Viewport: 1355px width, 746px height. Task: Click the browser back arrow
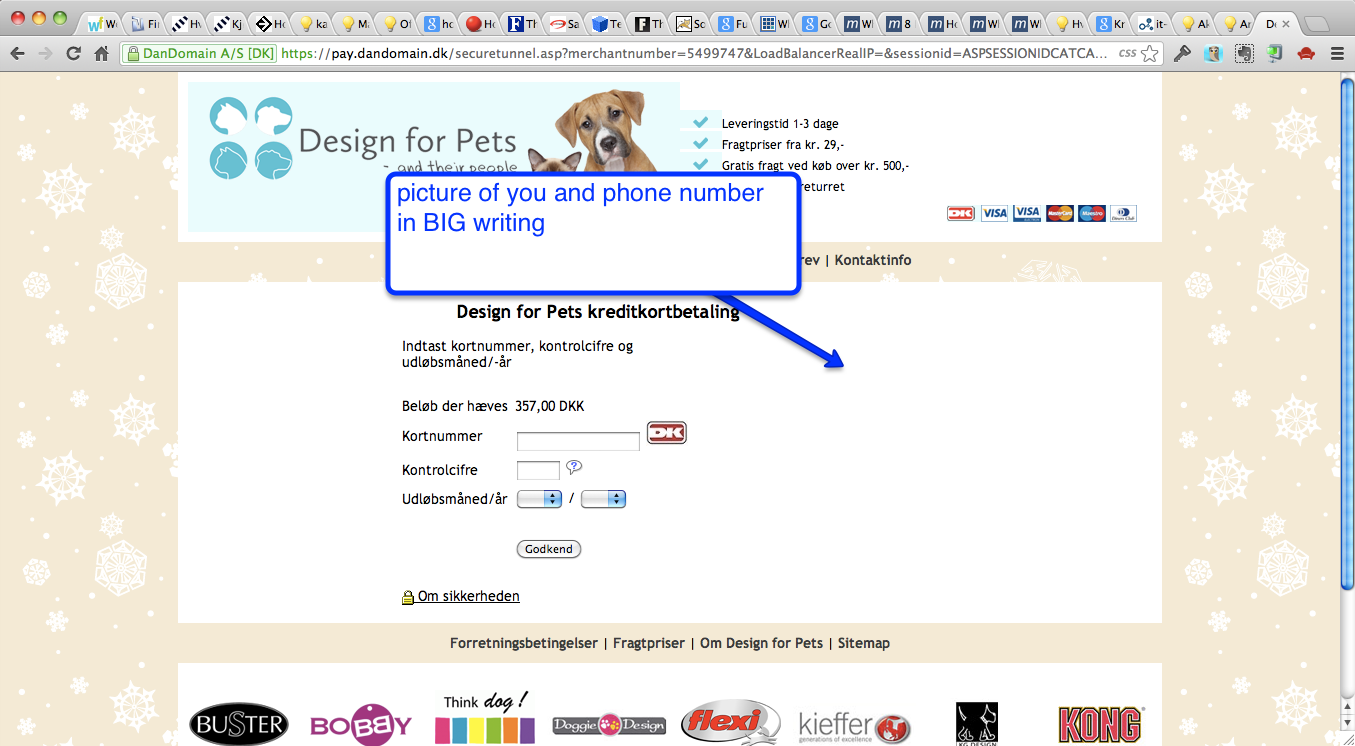(x=17, y=54)
